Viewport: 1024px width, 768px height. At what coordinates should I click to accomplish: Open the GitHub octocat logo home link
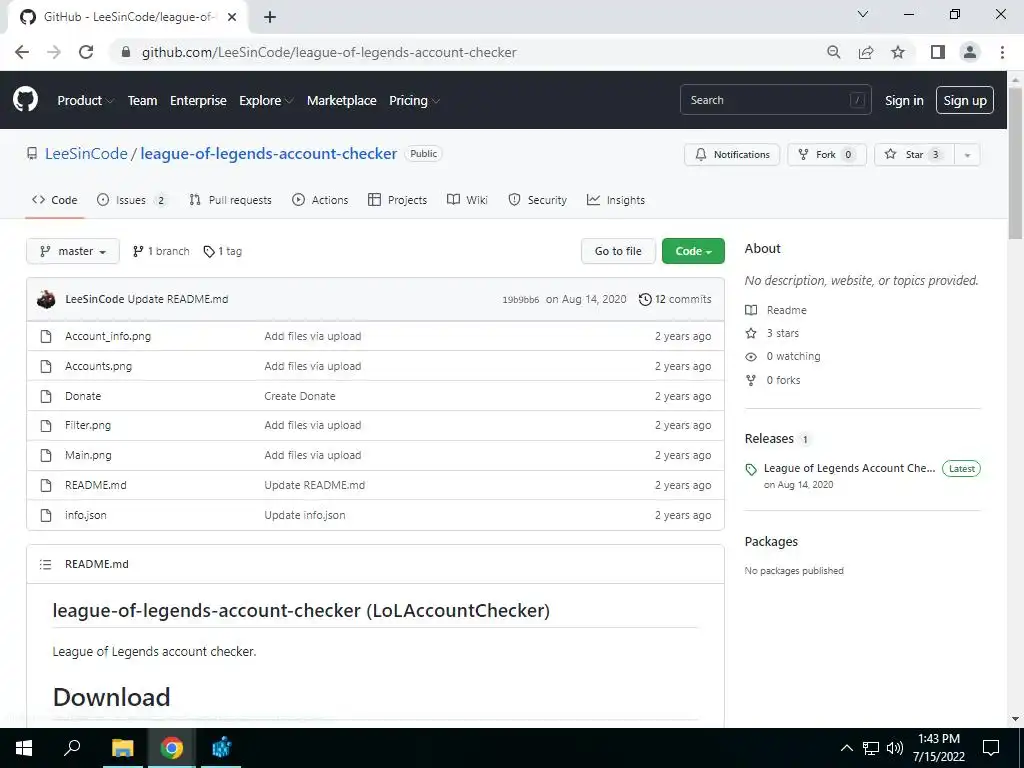tap(25, 100)
